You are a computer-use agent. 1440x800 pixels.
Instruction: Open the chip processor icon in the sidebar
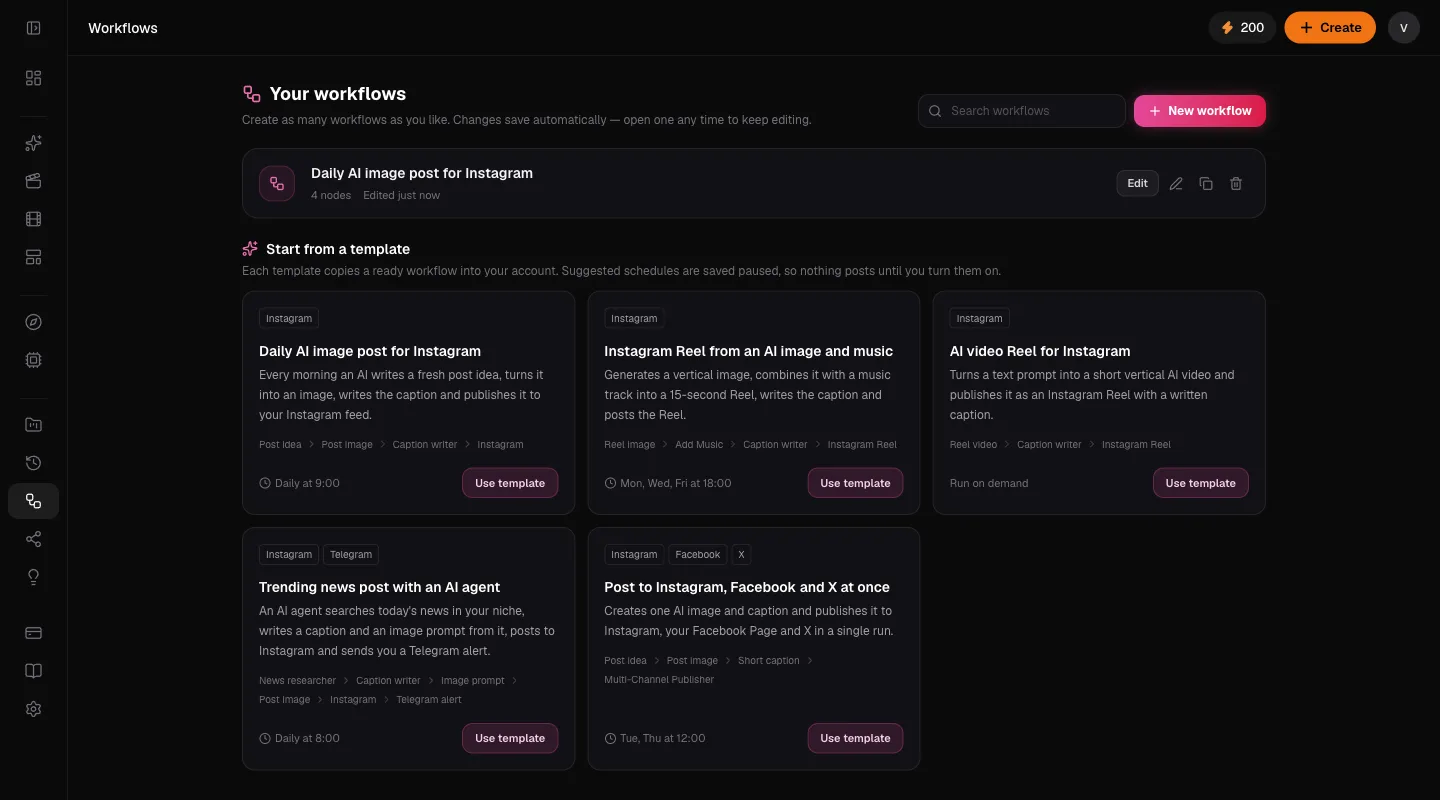[33, 360]
